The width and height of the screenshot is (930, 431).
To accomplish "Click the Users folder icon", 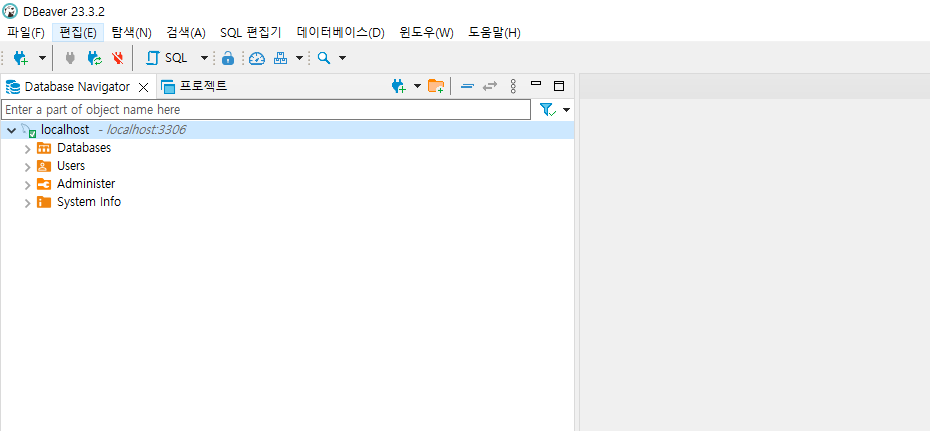I will point(44,166).
